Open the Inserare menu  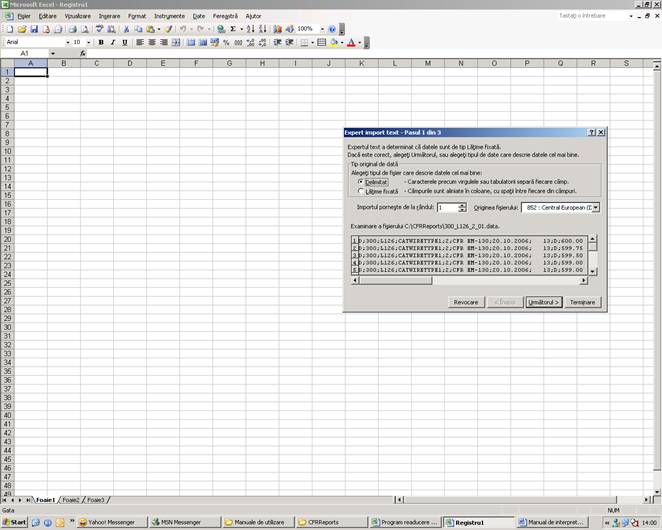coord(109,16)
